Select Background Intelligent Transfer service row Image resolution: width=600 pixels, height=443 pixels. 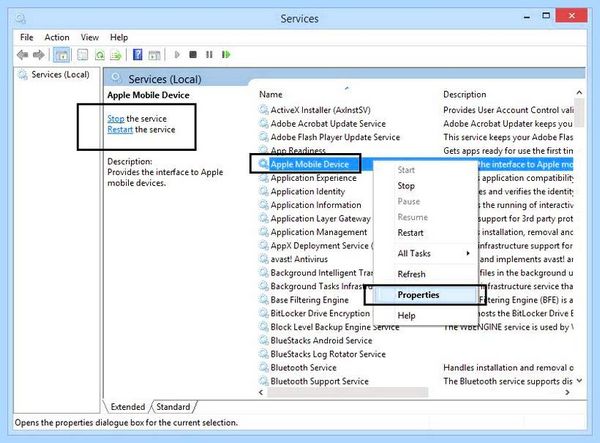pos(321,273)
